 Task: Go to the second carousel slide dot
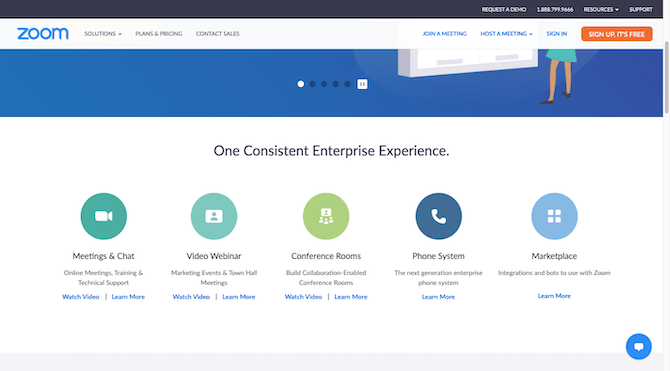[312, 84]
